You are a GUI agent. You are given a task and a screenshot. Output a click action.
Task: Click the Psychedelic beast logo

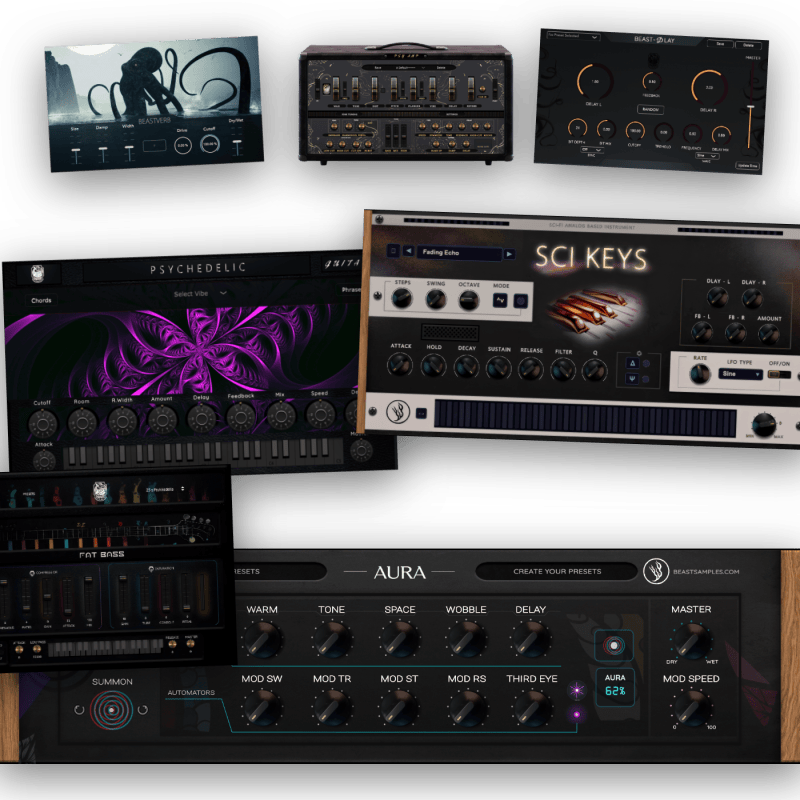[38, 274]
